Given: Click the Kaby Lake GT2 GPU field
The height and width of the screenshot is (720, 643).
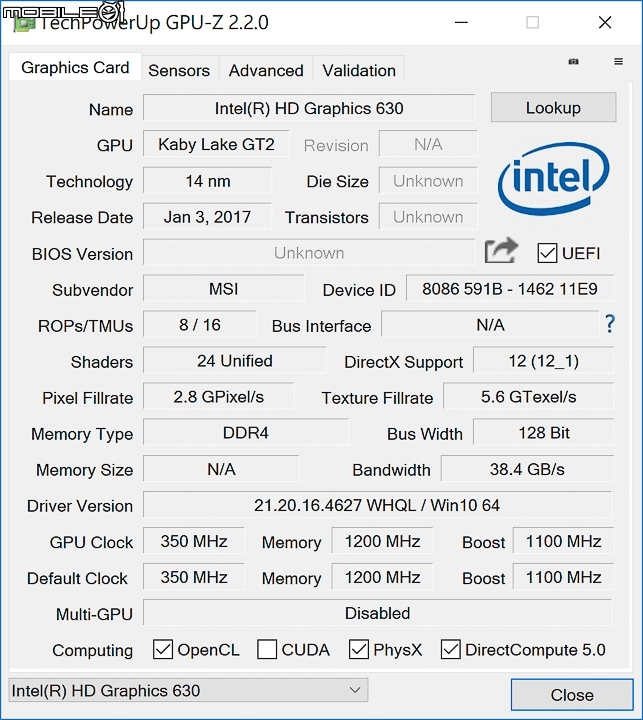Looking at the screenshot, I should tap(216, 144).
